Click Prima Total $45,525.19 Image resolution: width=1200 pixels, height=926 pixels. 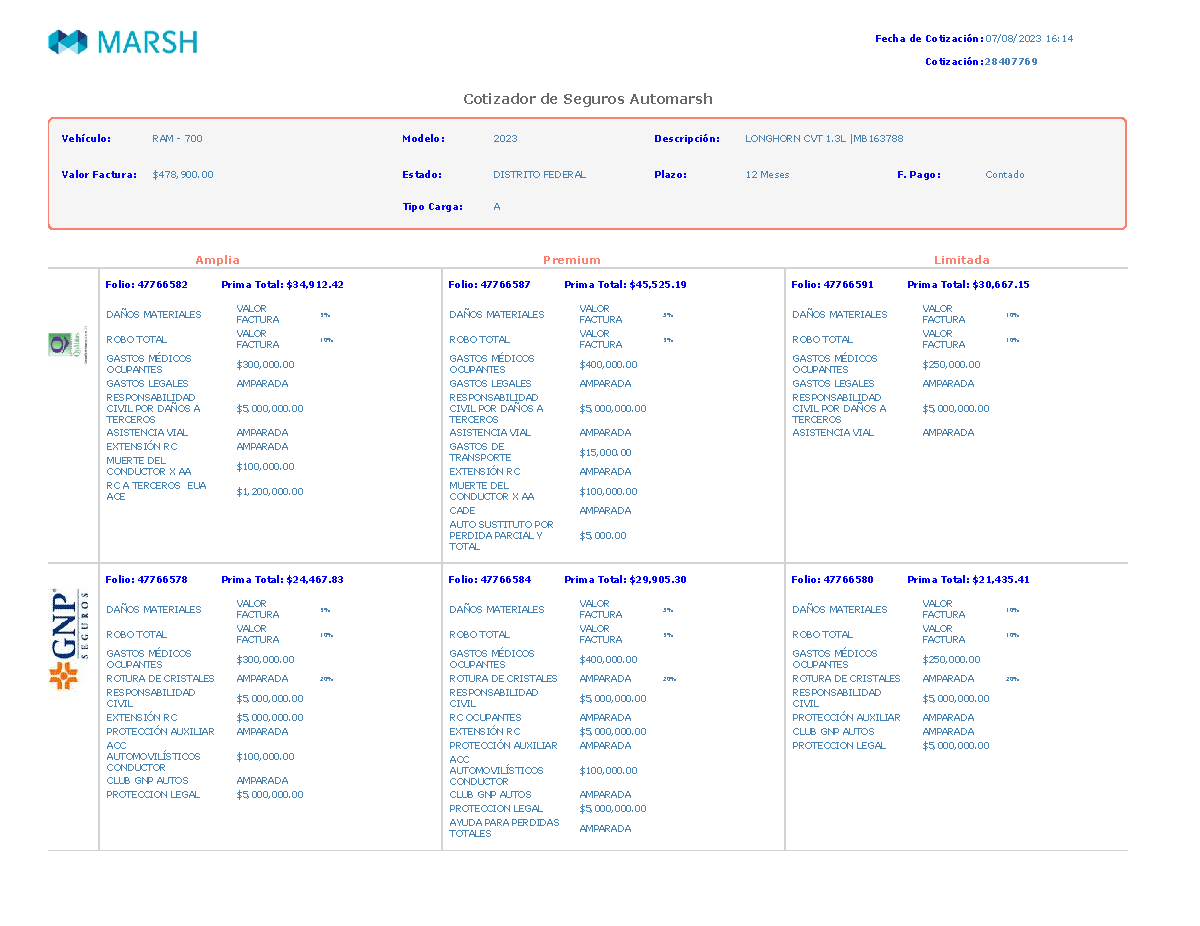(625, 285)
